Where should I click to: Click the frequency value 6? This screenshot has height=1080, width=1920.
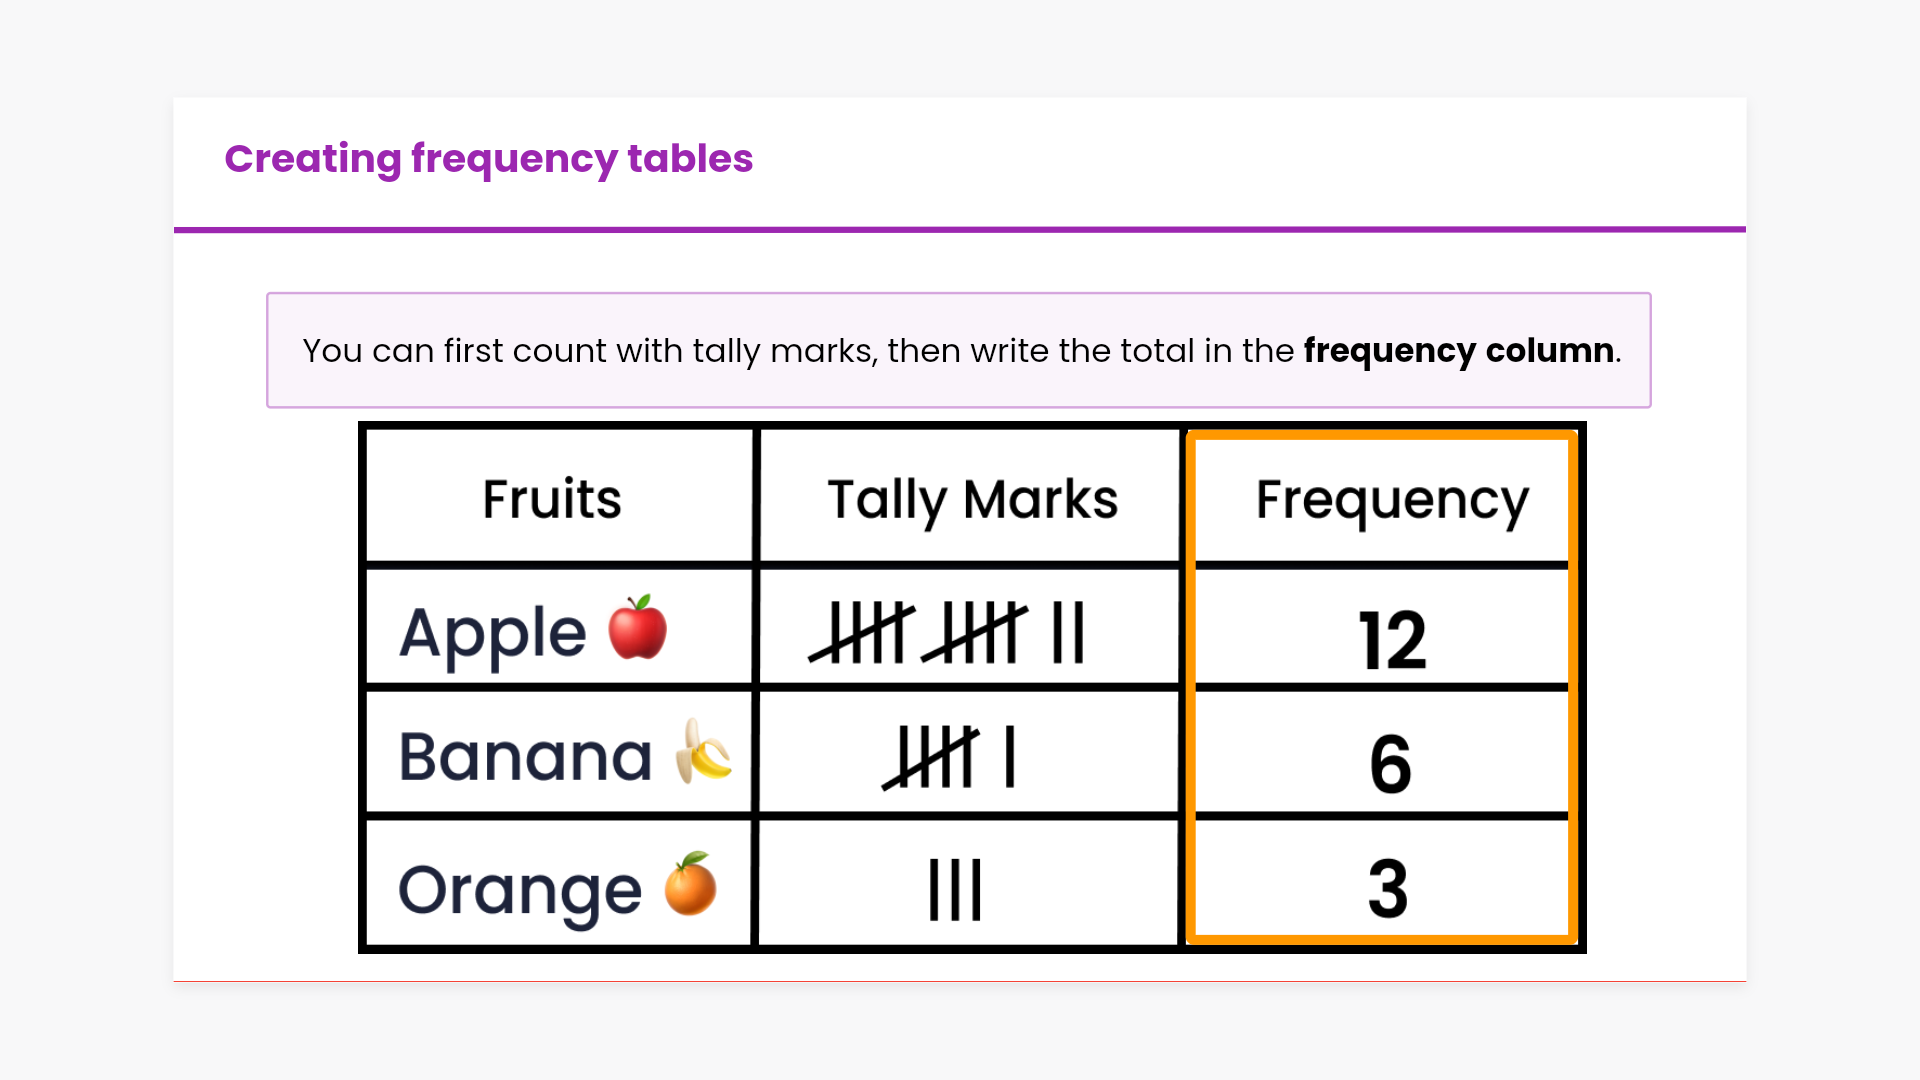pos(1390,765)
